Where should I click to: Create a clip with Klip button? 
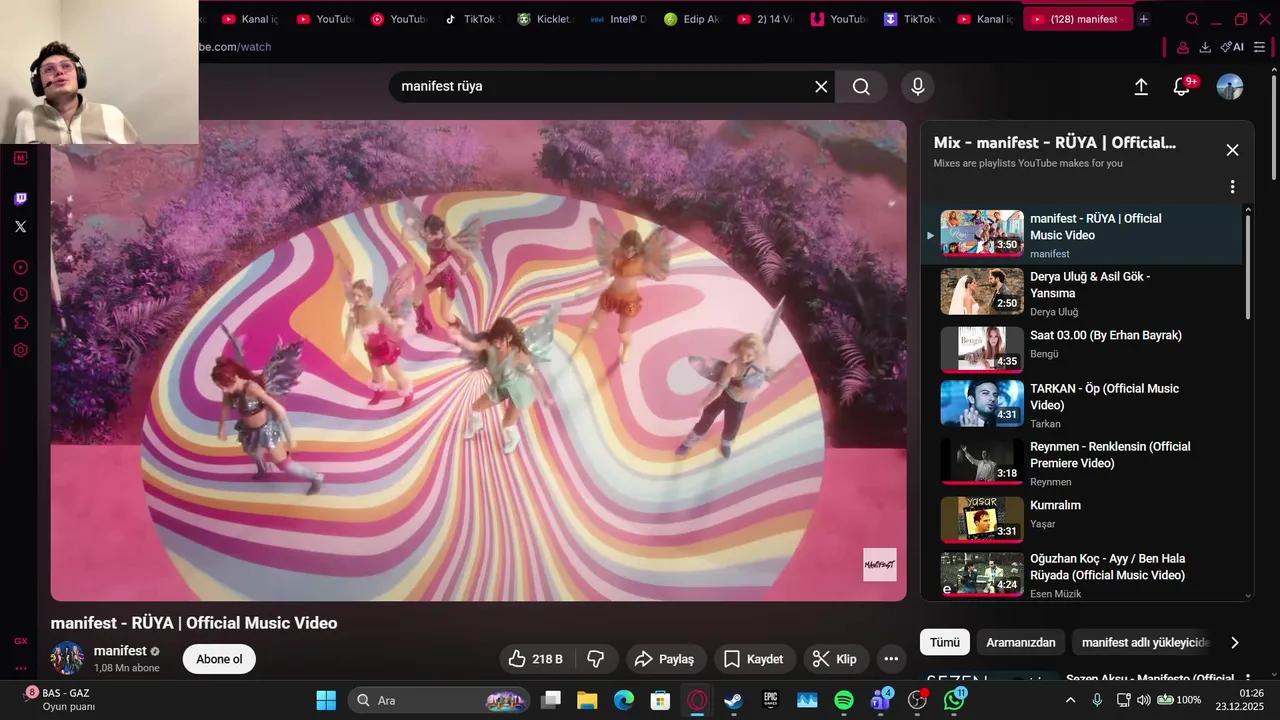(835, 659)
